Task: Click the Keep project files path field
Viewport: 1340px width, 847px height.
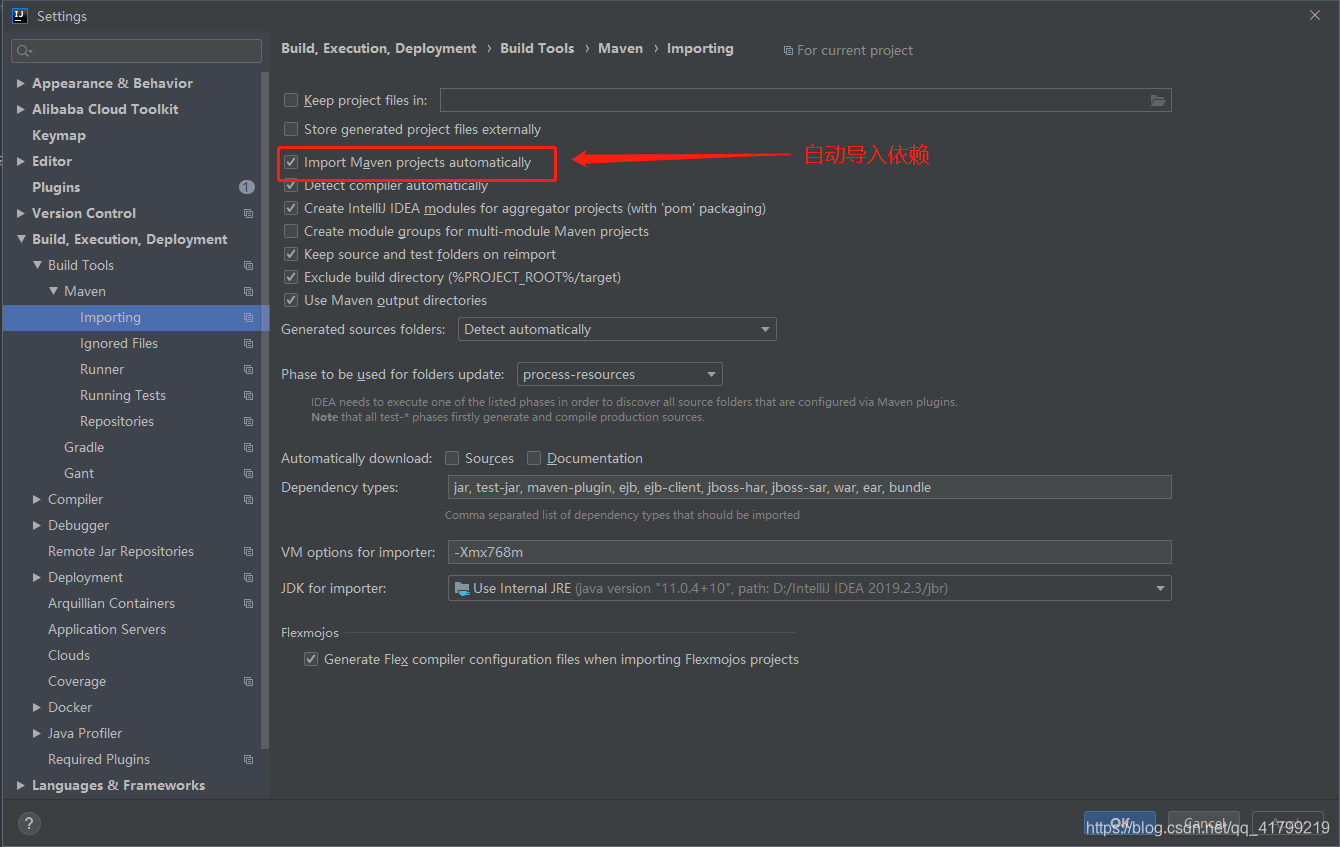Action: [806, 100]
